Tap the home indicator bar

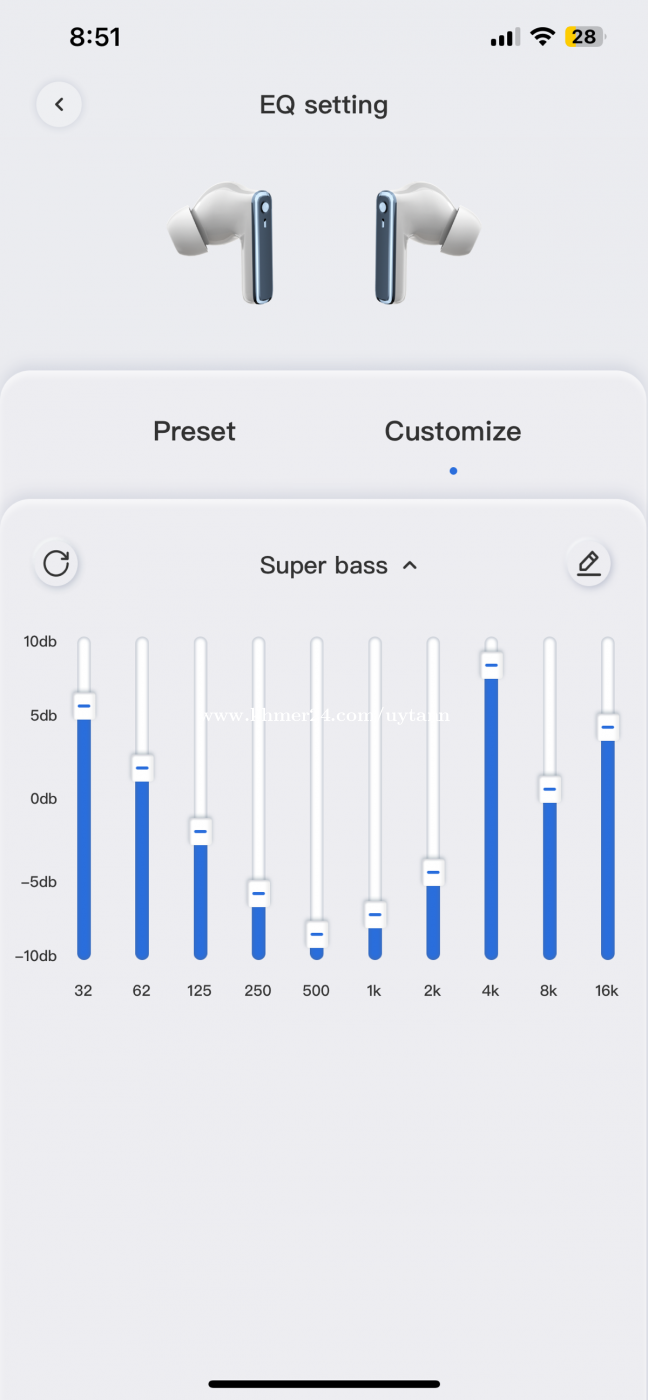point(324,1384)
